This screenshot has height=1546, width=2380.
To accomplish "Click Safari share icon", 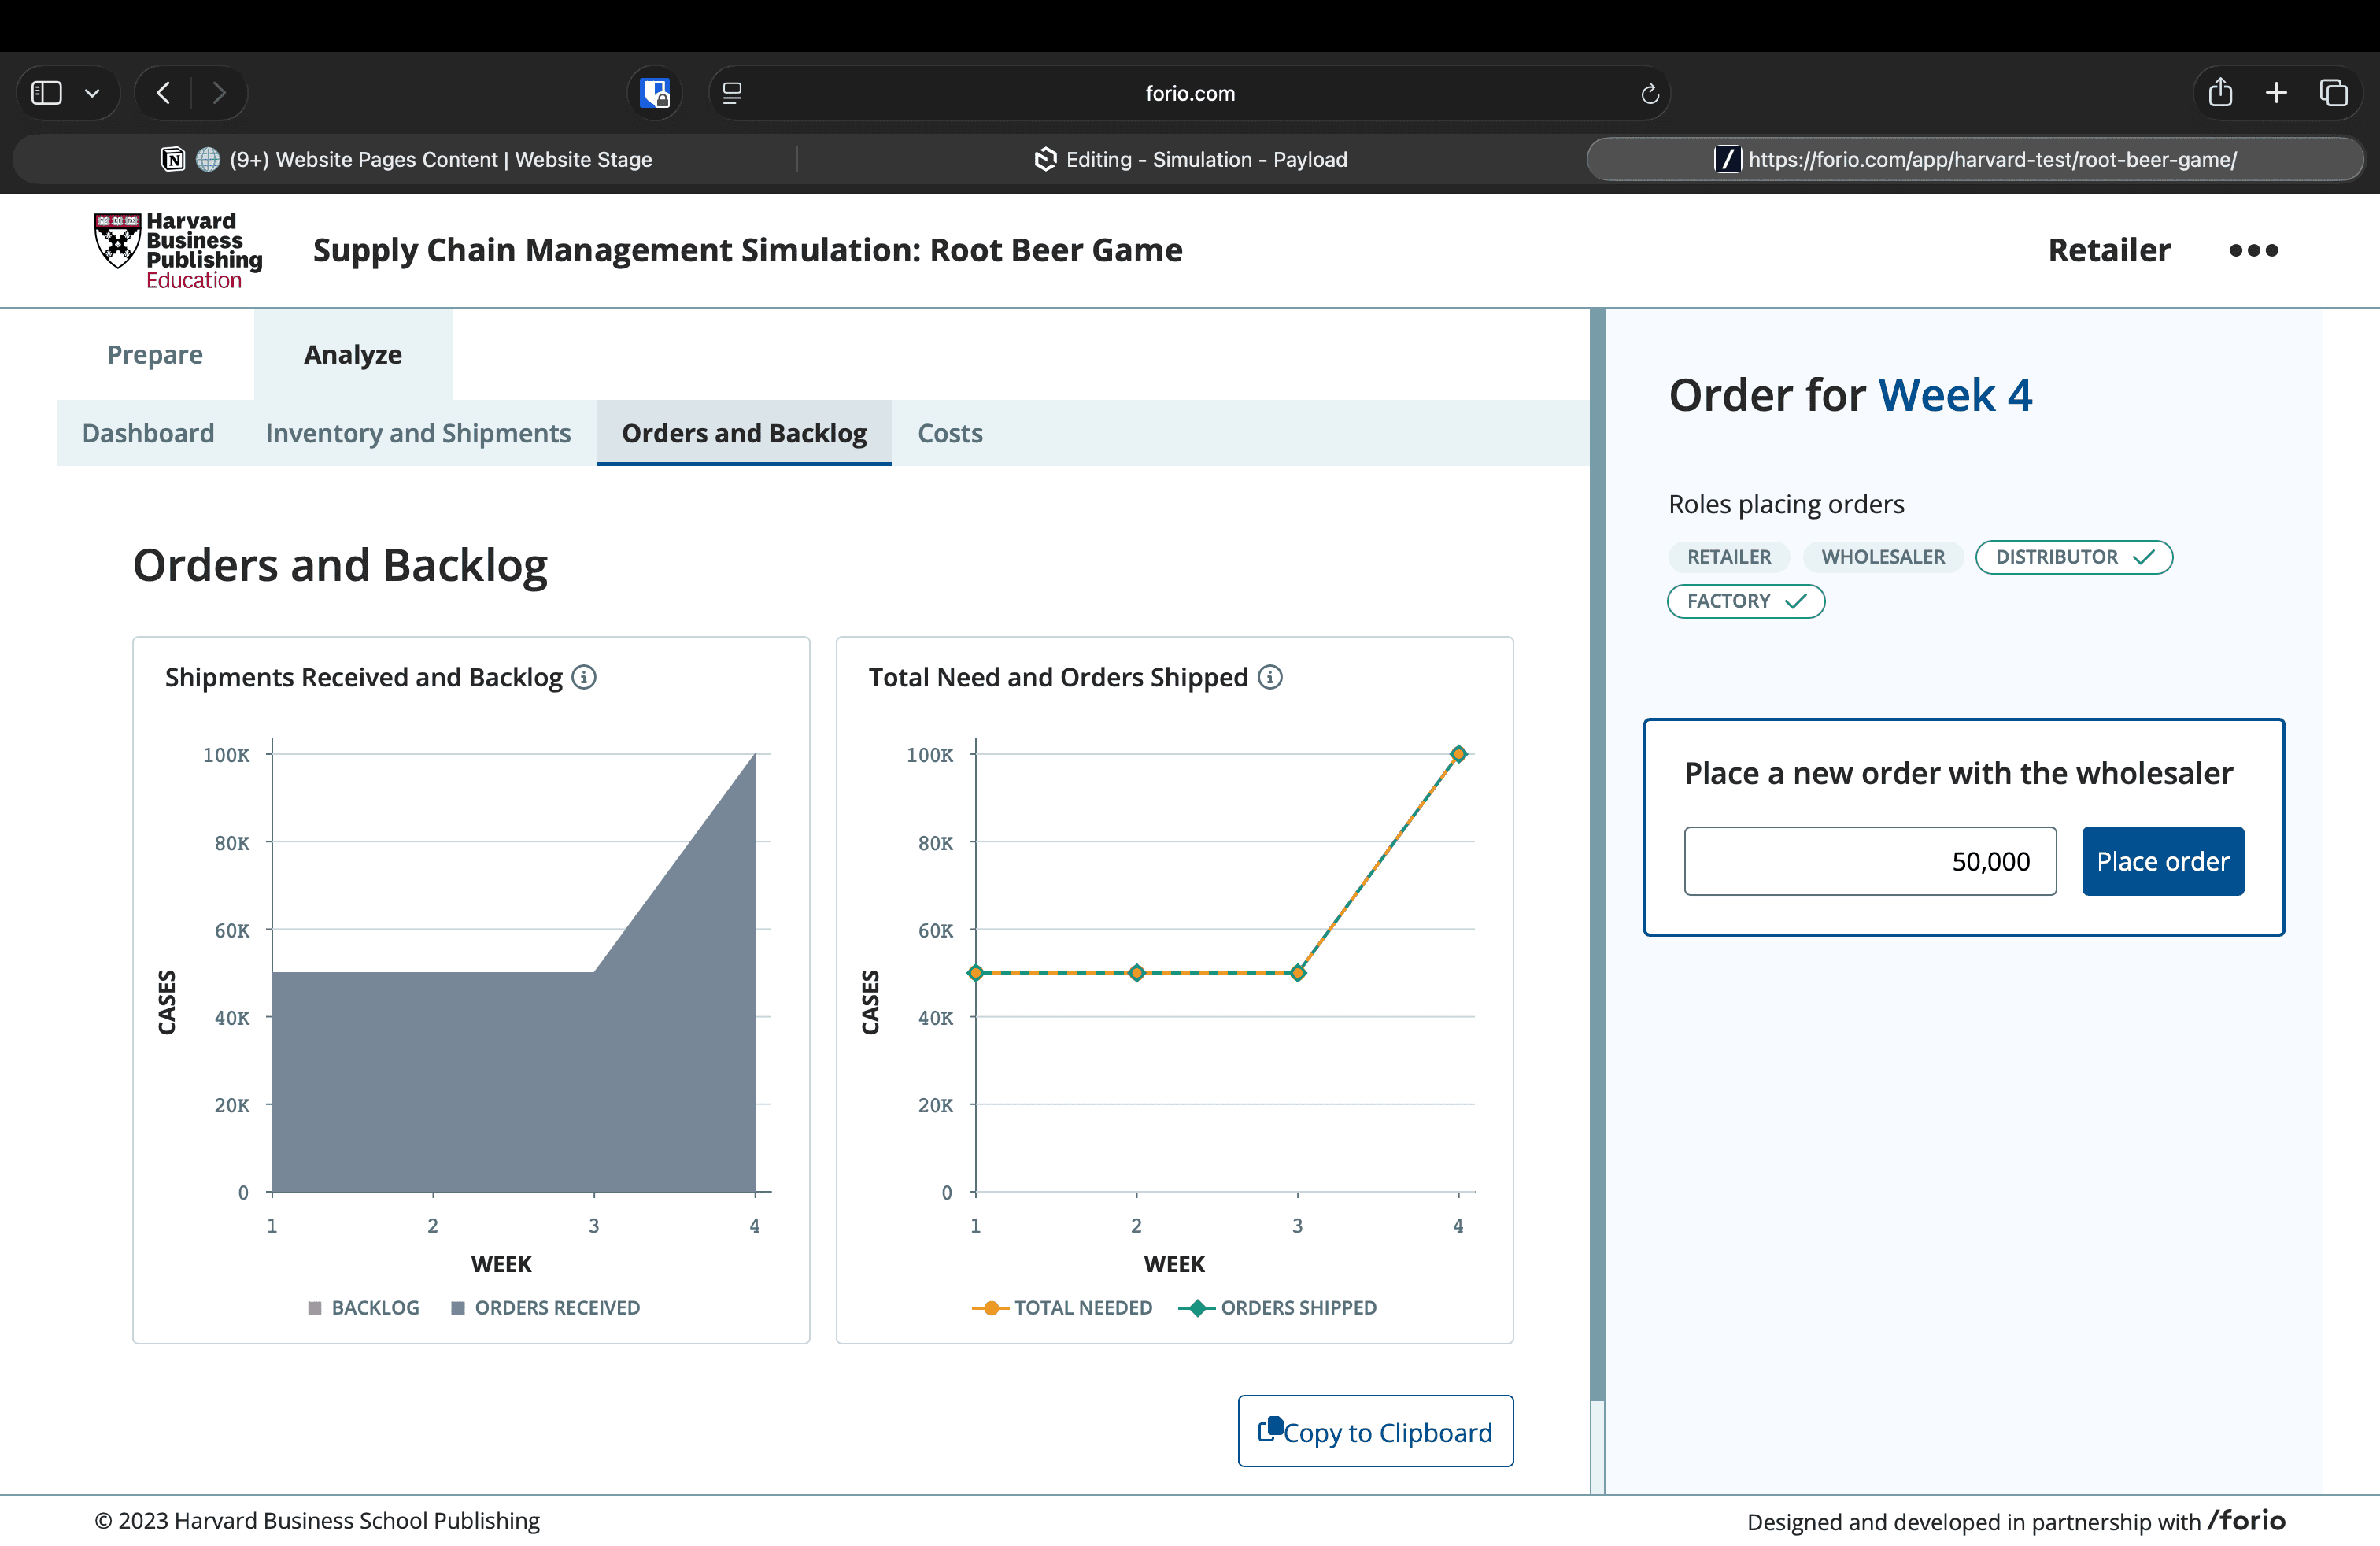I will tap(2220, 93).
